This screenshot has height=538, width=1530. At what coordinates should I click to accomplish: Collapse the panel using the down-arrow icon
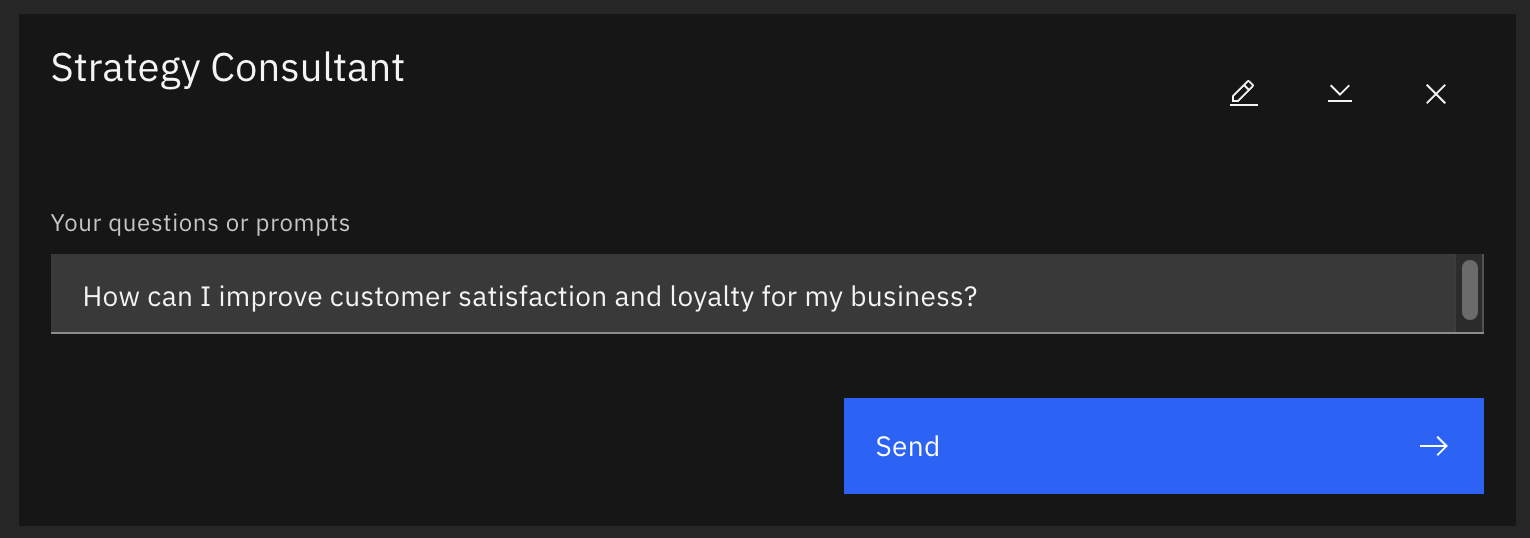1339,94
